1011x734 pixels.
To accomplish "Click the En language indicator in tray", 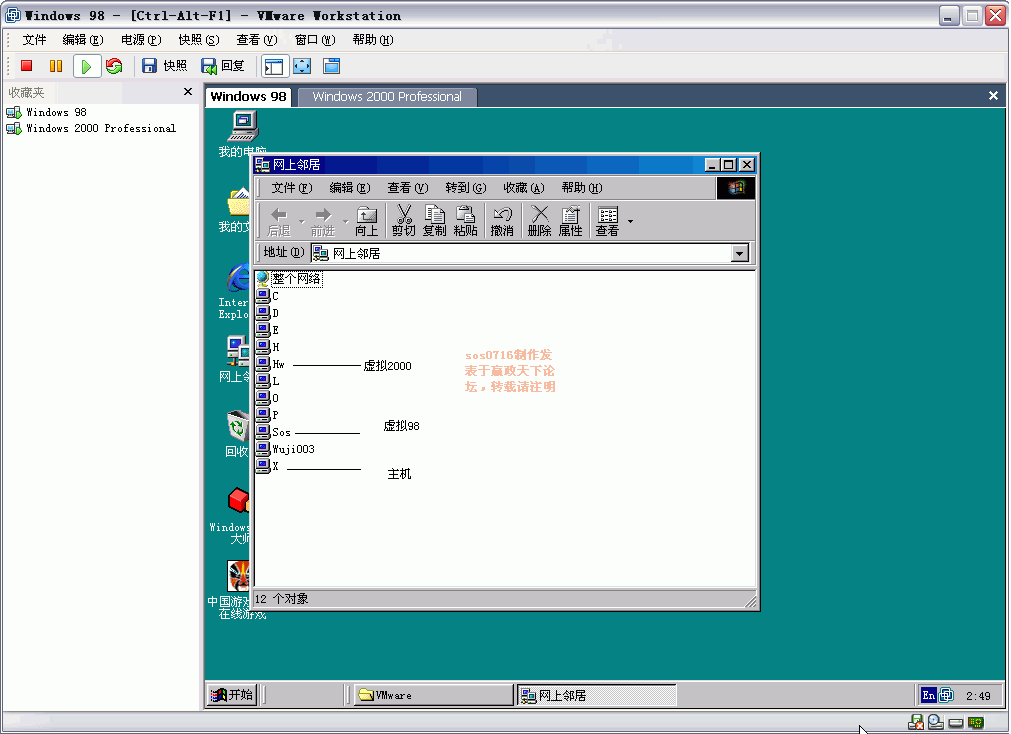I will pos(928,695).
